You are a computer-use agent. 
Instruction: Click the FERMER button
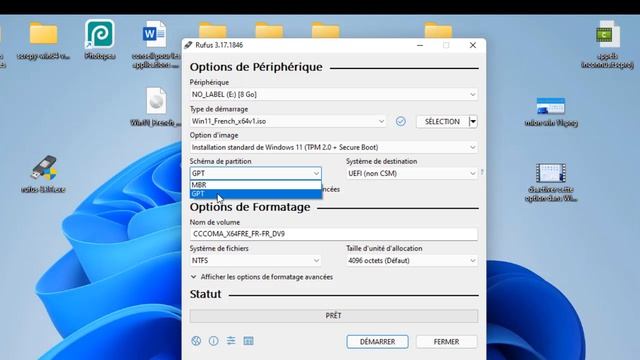point(447,342)
